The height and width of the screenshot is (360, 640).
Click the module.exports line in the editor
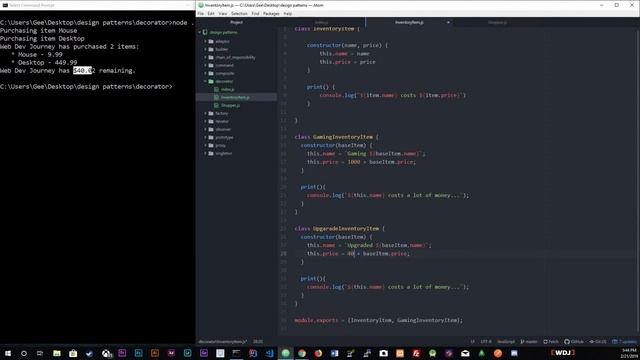coord(378,320)
